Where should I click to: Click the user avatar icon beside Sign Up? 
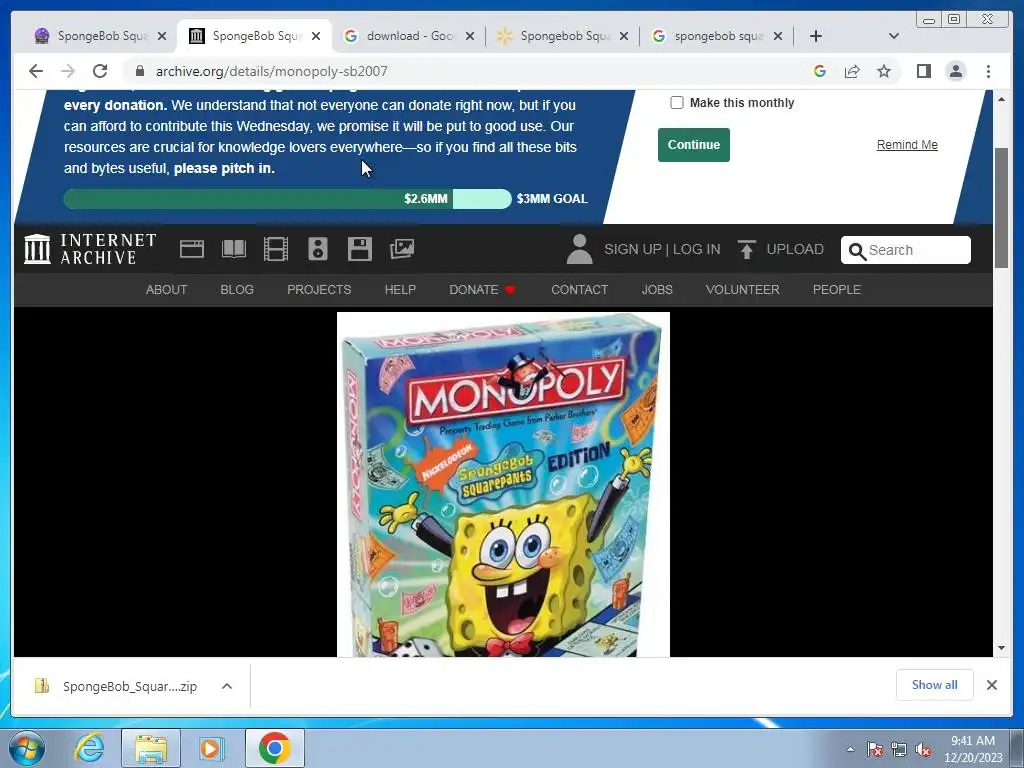tap(579, 249)
